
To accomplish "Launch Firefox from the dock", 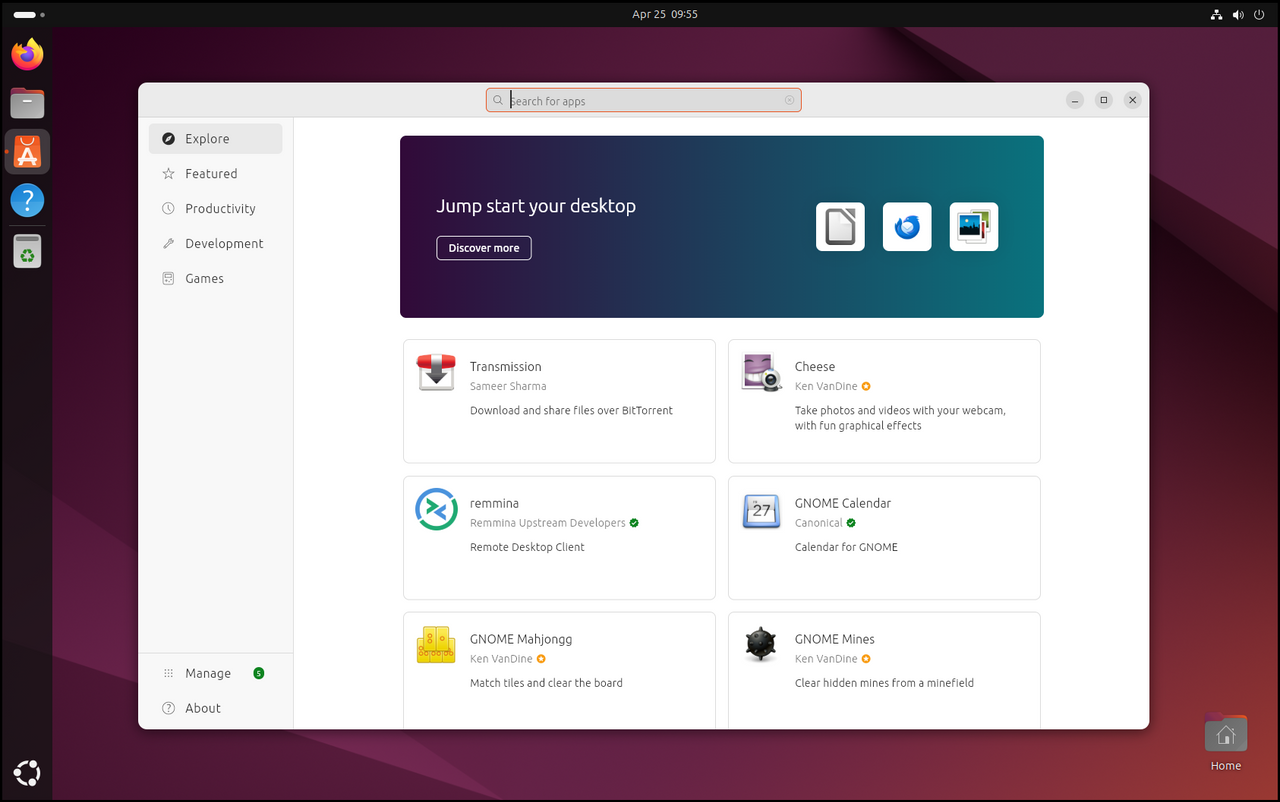I will [x=27, y=54].
